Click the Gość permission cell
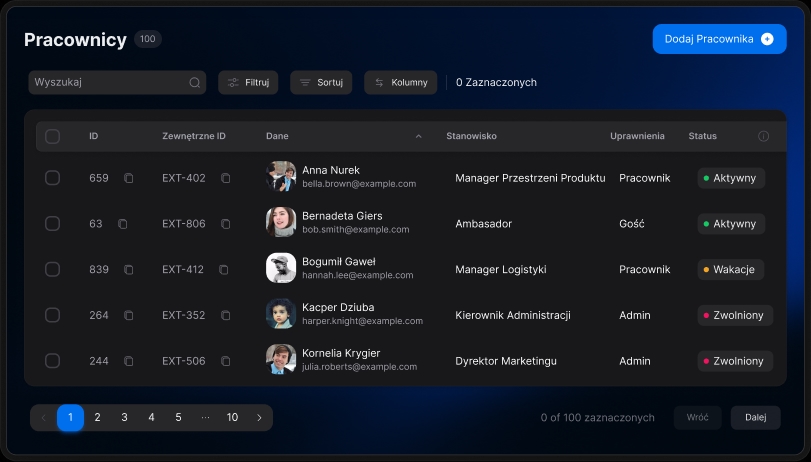Viewport: 811px width, 462px height. tap(632, 224)
